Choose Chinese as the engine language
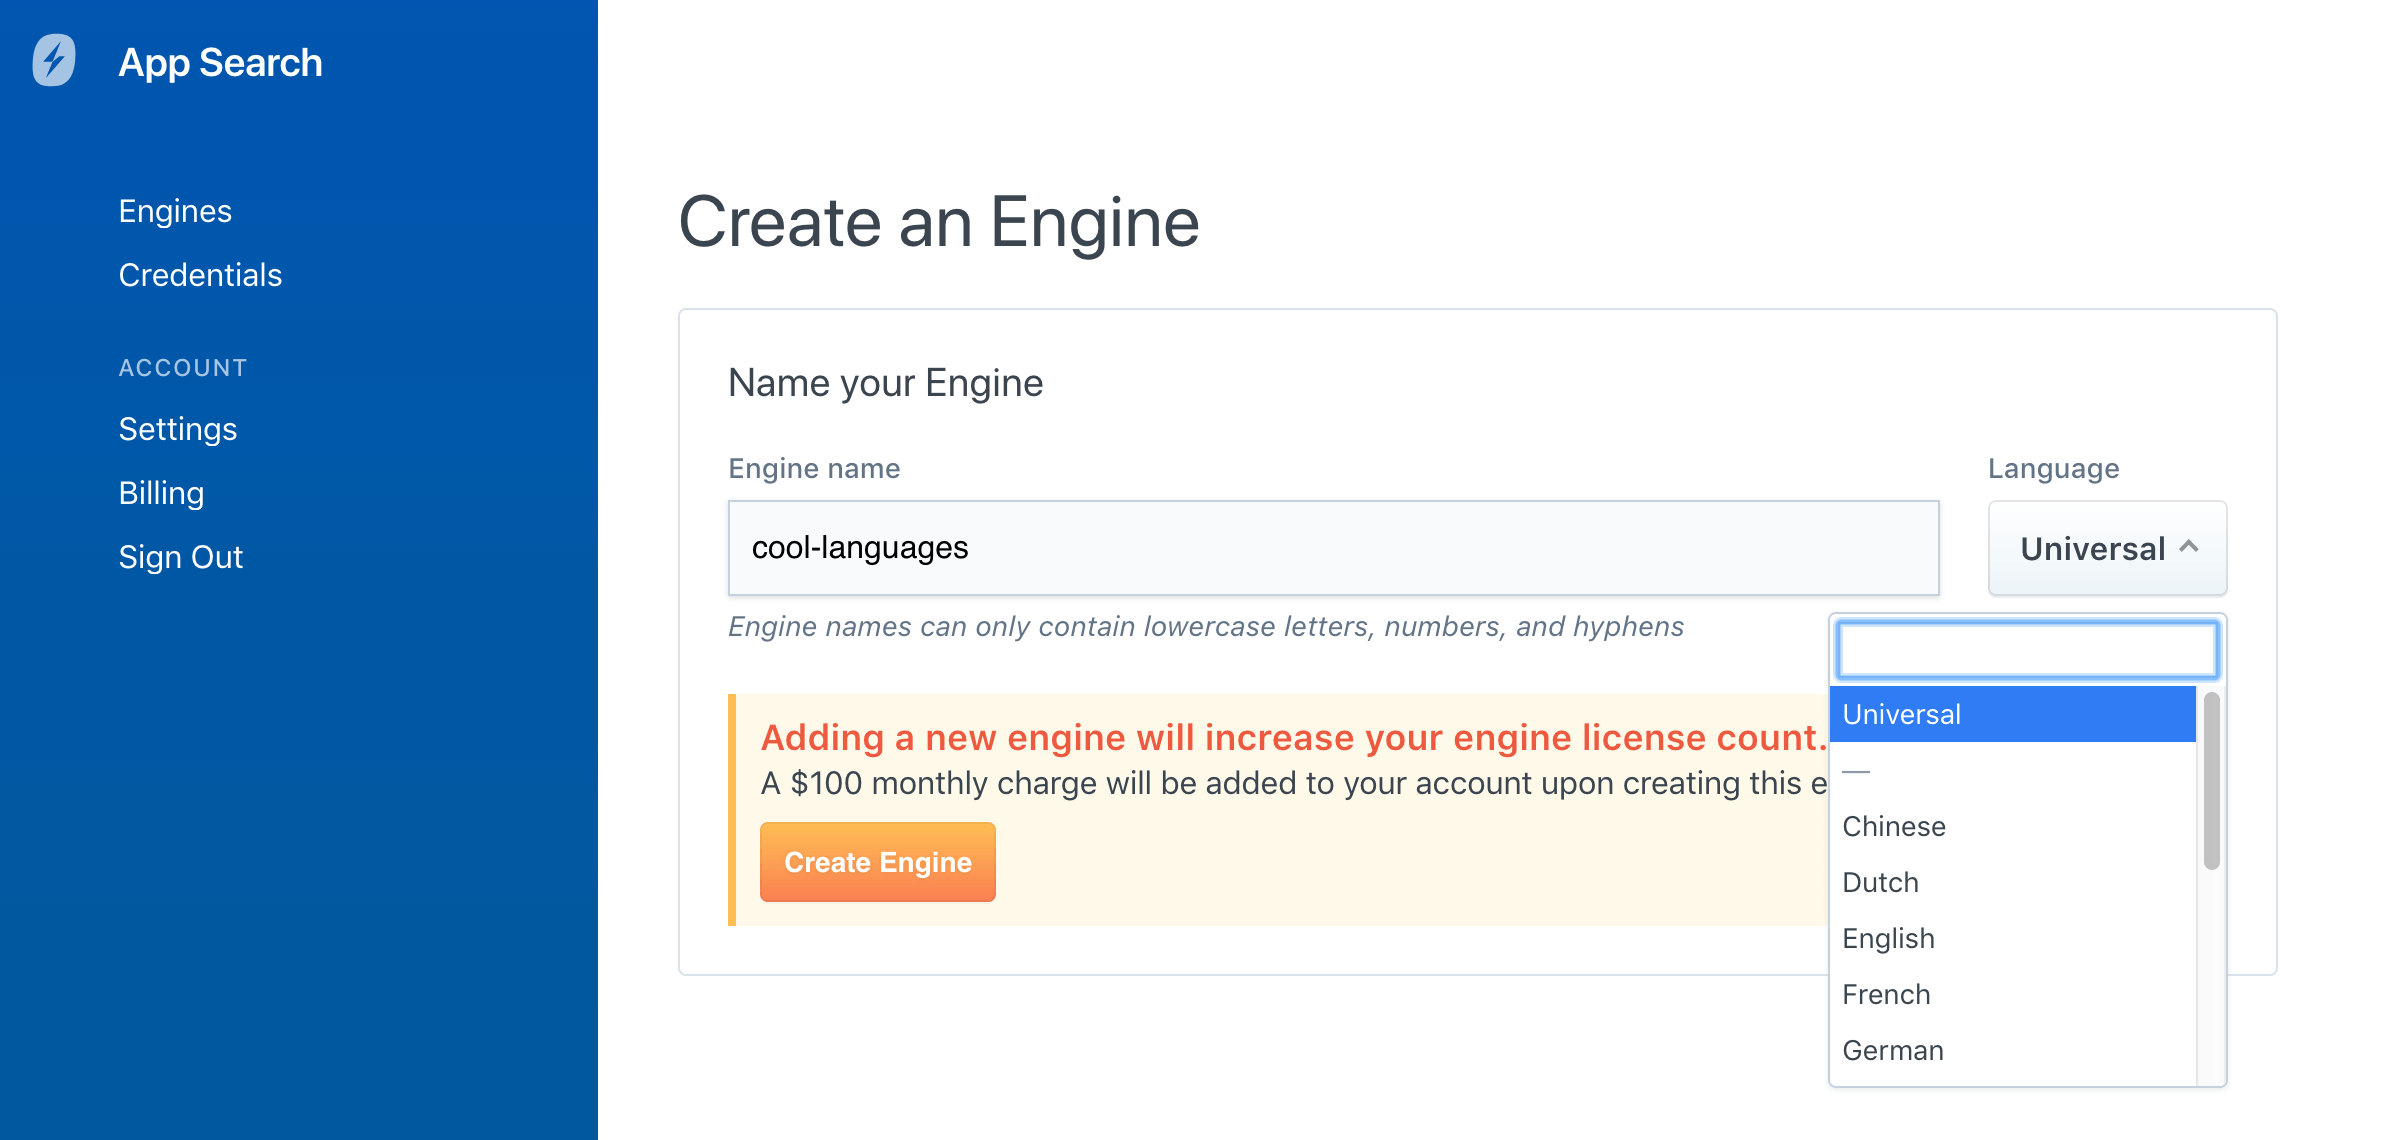The height and width of the screenshot is (1140, 2400). pos(1893,826)
